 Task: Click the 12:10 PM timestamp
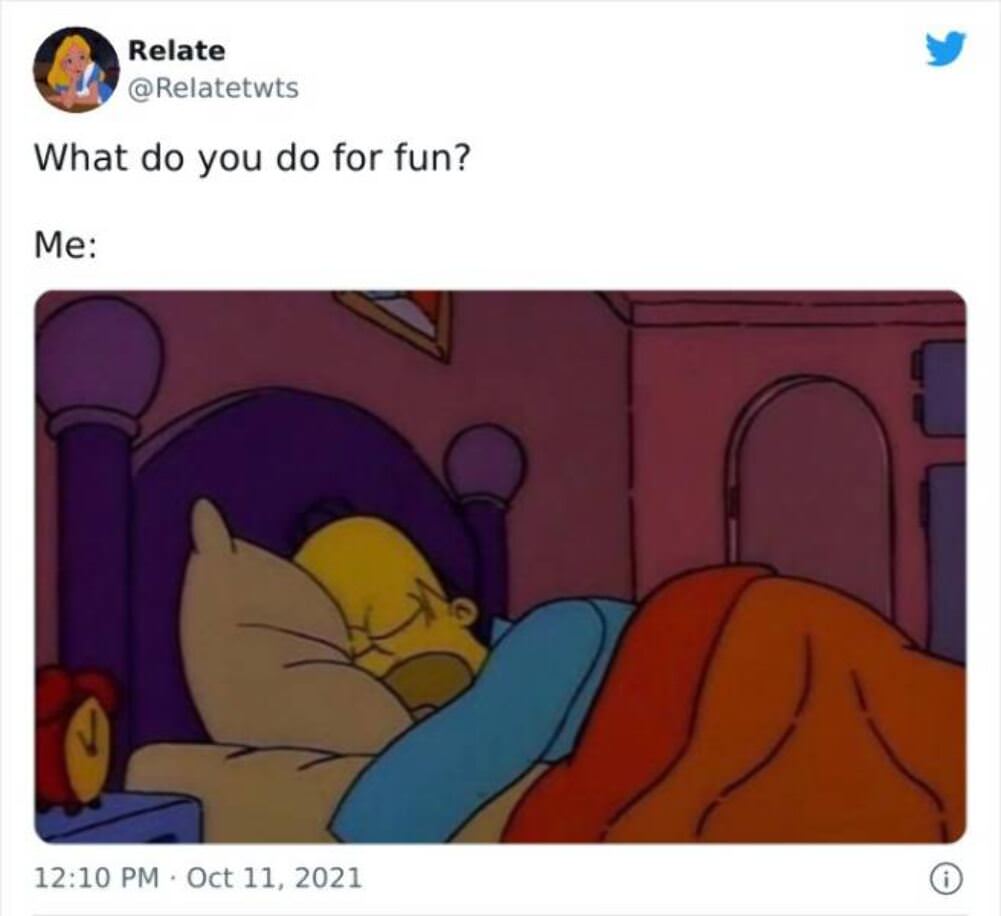(x=96, y=877)
